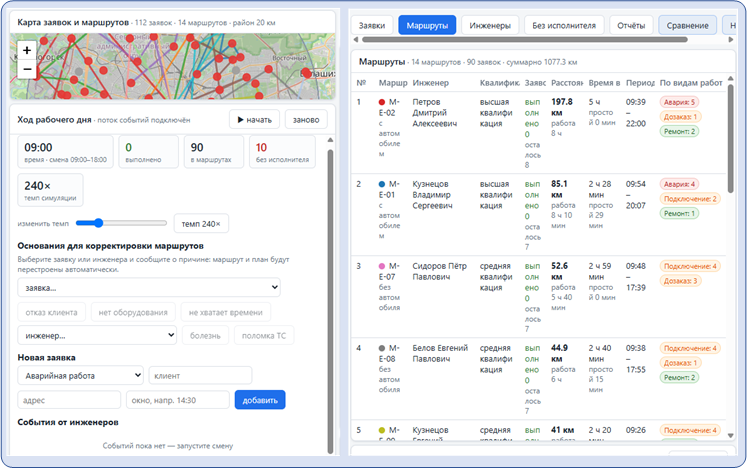The image size is (747, 468).
Task: Click the simulation tempo slider
Action: (121, 223)
